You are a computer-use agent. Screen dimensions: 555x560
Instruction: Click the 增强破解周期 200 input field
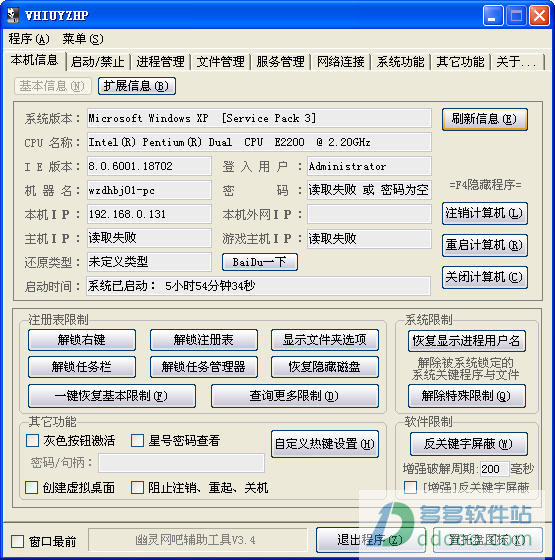tap(494, 469)
